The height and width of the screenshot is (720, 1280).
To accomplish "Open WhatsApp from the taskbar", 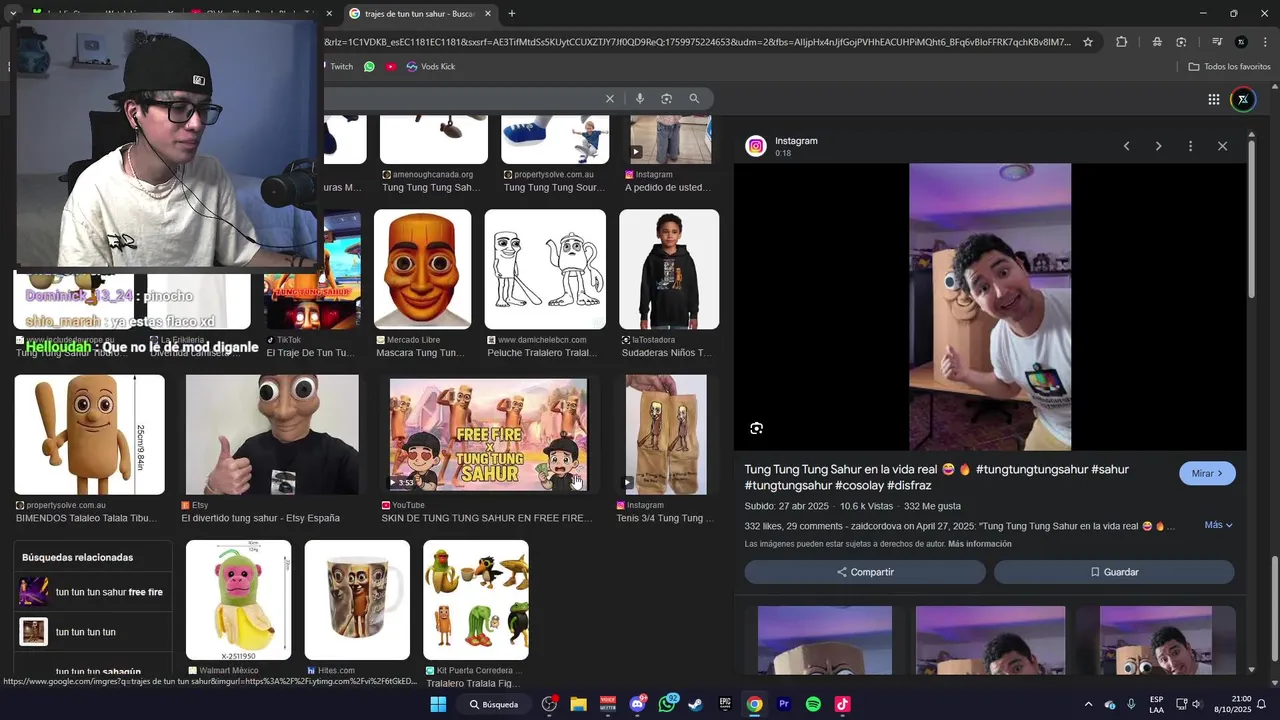I will pos(667,704).
